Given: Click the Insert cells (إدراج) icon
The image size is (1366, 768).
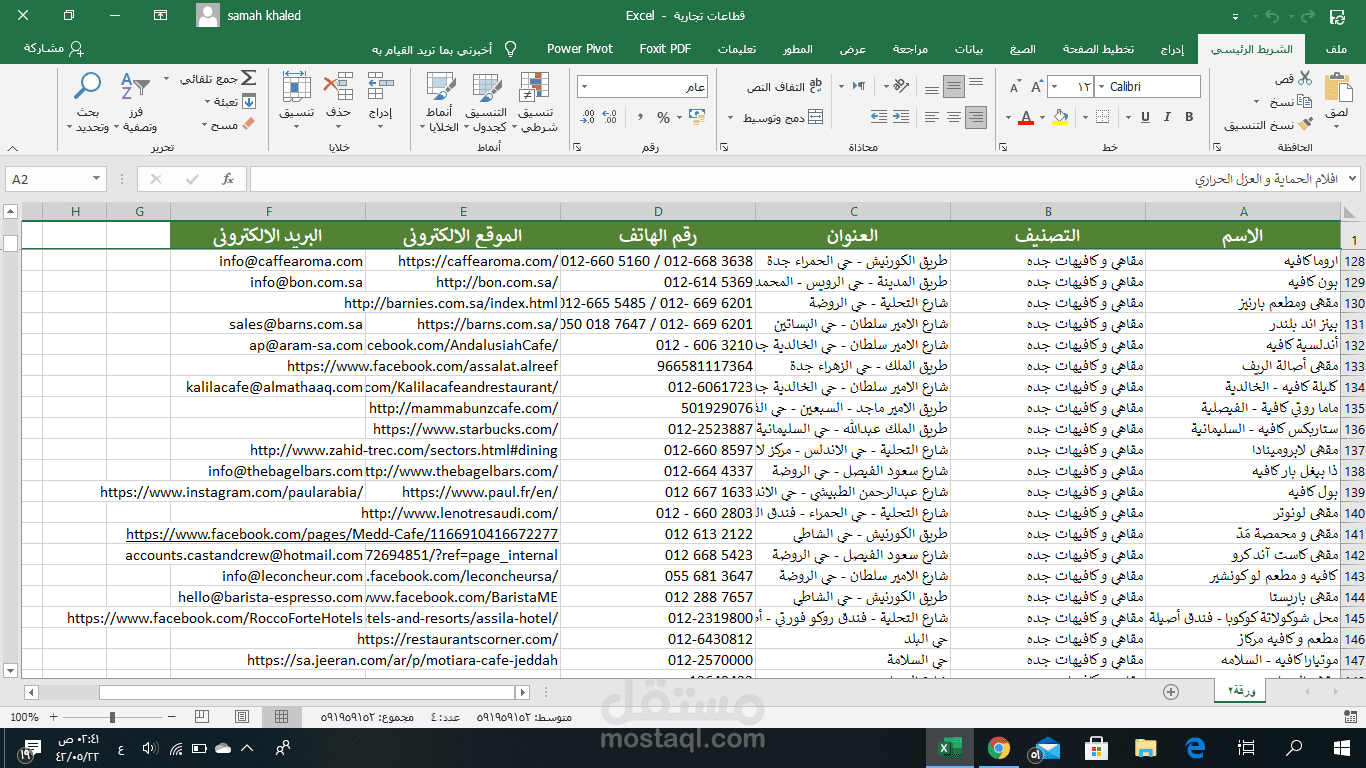Looking at the screenshot, I should point(381,87).
